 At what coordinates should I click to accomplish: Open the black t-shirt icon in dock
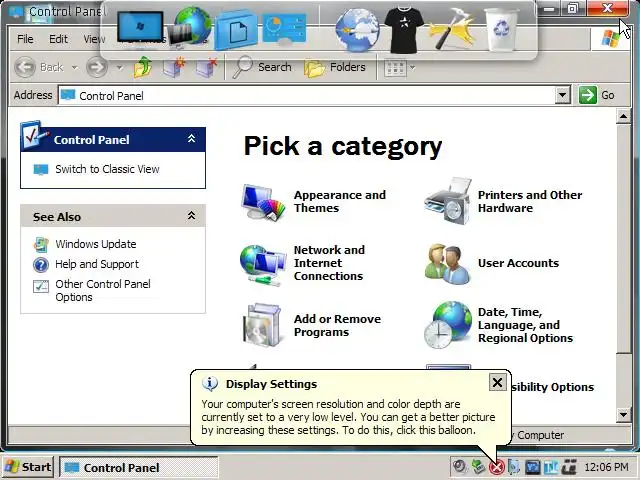(x=404, y=29)
